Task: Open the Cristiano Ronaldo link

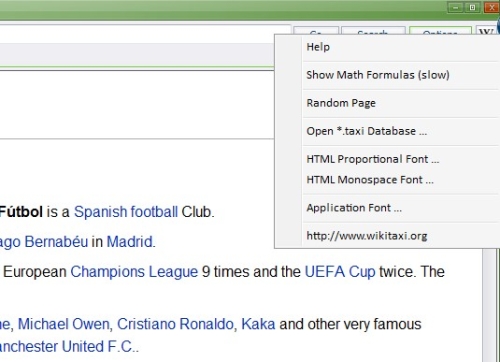Action: [175, 324]
